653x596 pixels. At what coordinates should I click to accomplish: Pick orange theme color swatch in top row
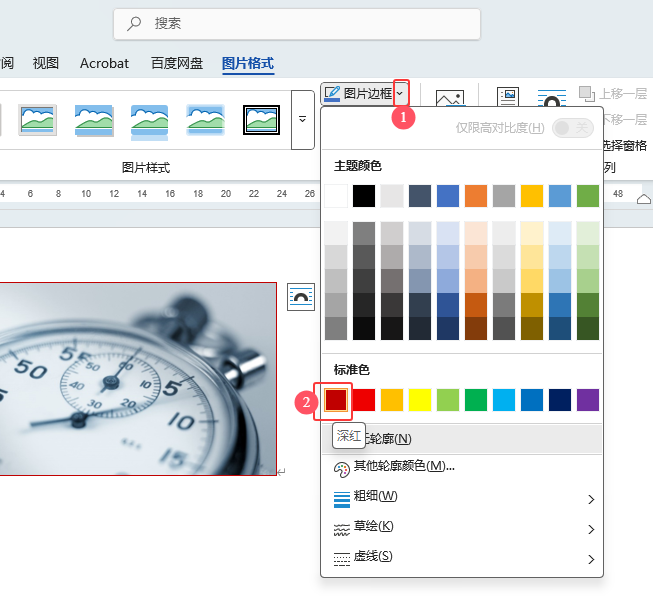point(476,196)
